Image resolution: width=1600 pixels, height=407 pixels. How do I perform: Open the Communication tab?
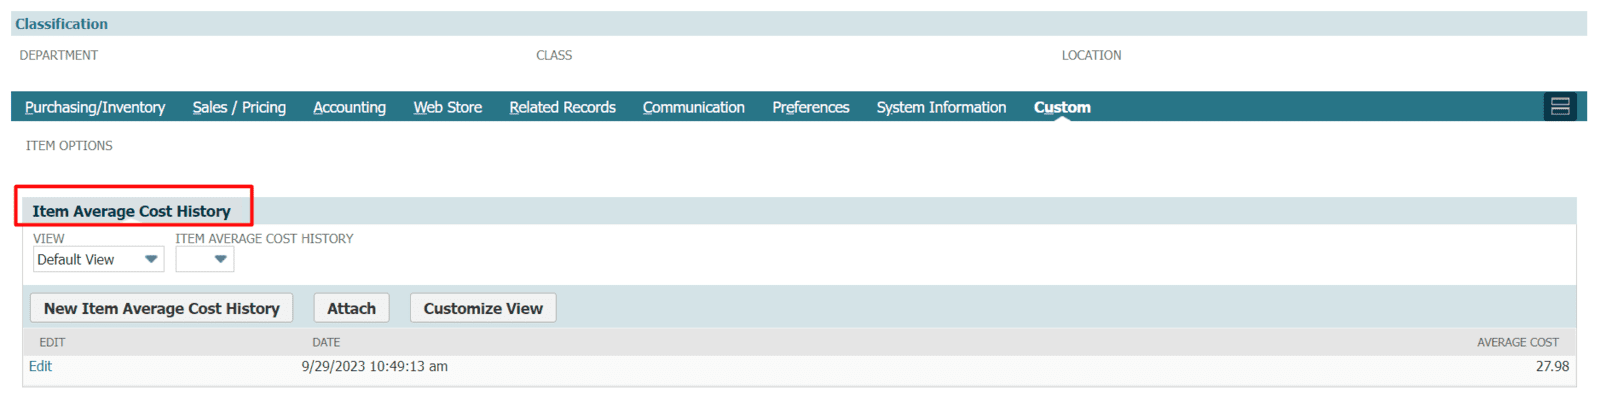693,107
